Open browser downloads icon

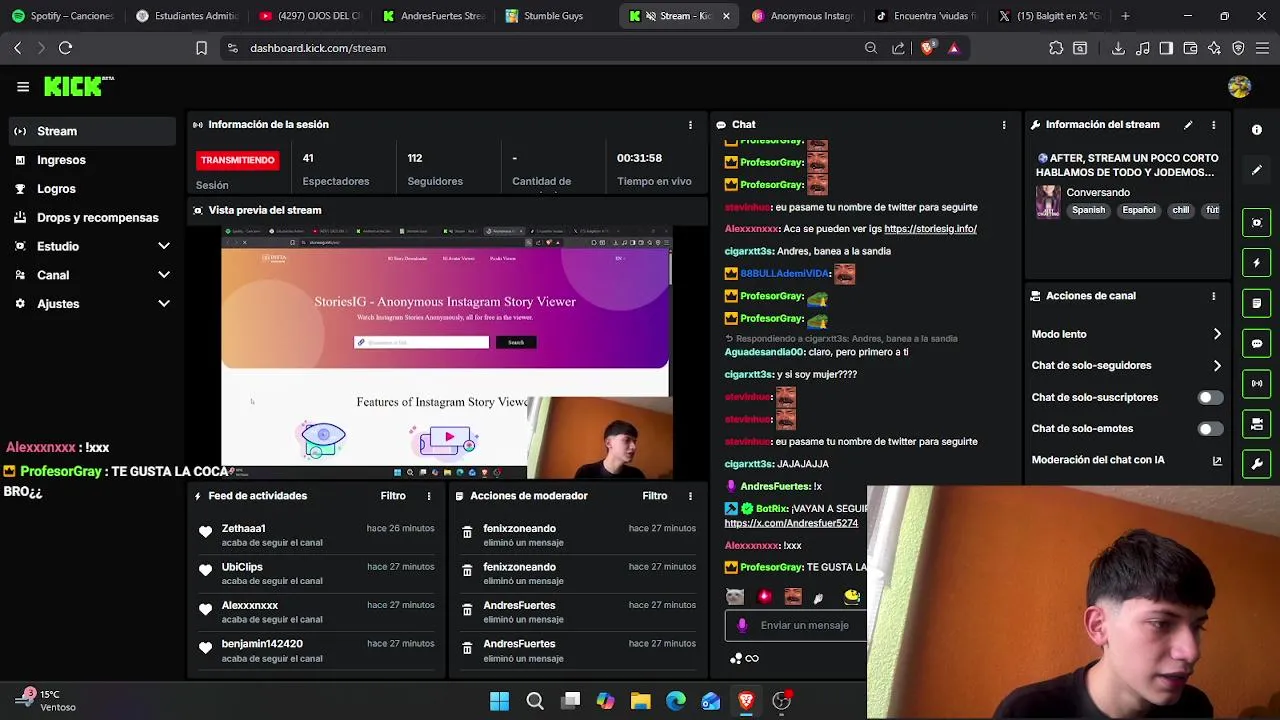coord(1118,48)
